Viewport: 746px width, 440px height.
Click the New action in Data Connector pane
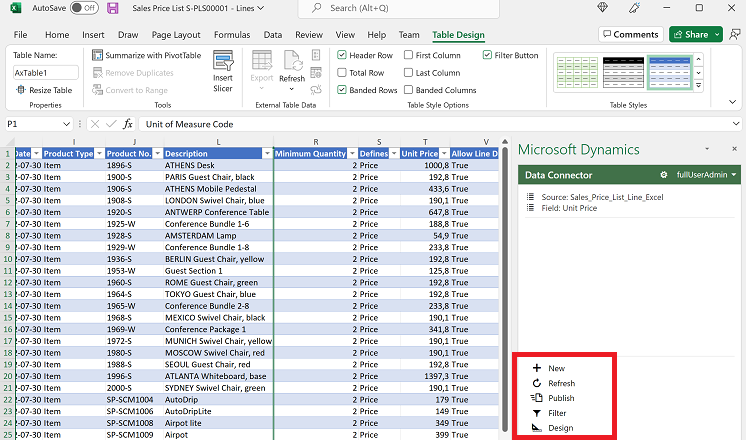[556, 368]
